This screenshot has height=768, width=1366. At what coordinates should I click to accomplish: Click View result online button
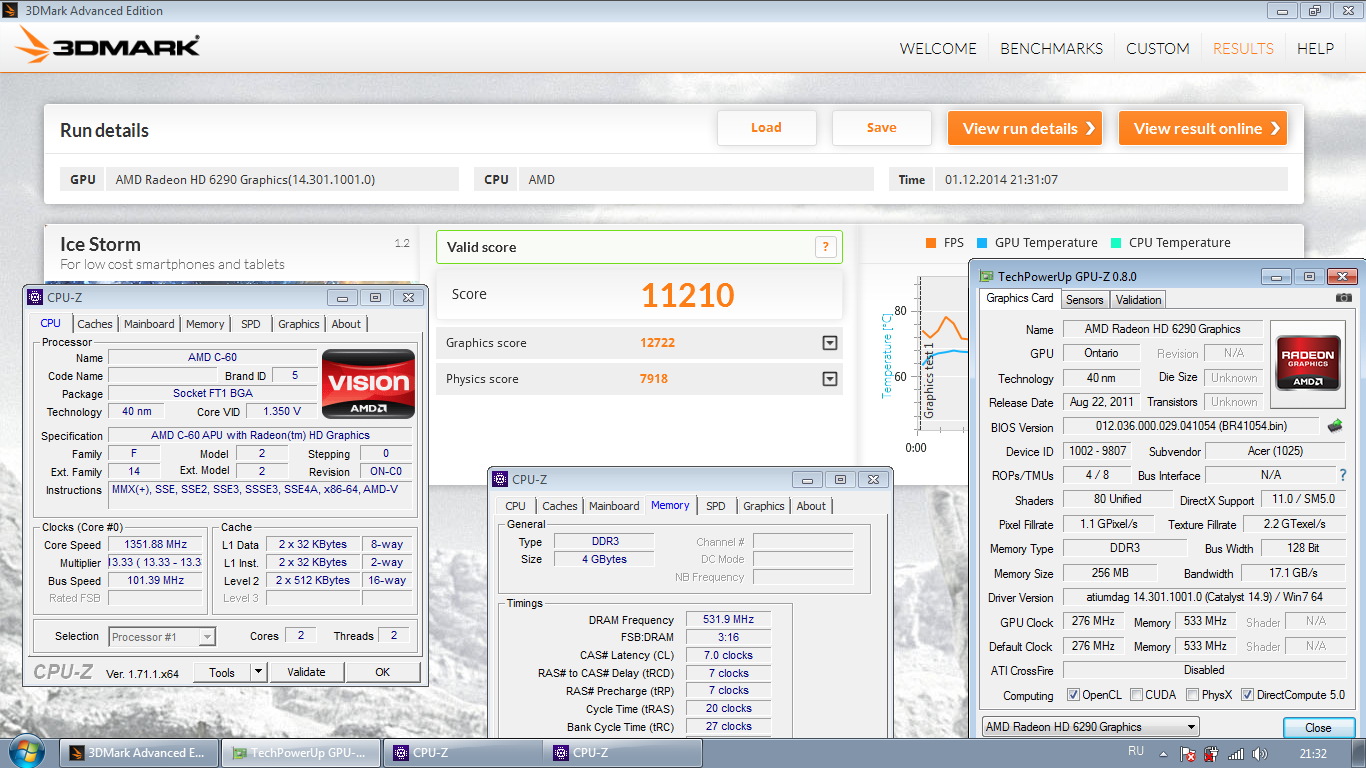pyautogui.click(x=1203, y=128)
